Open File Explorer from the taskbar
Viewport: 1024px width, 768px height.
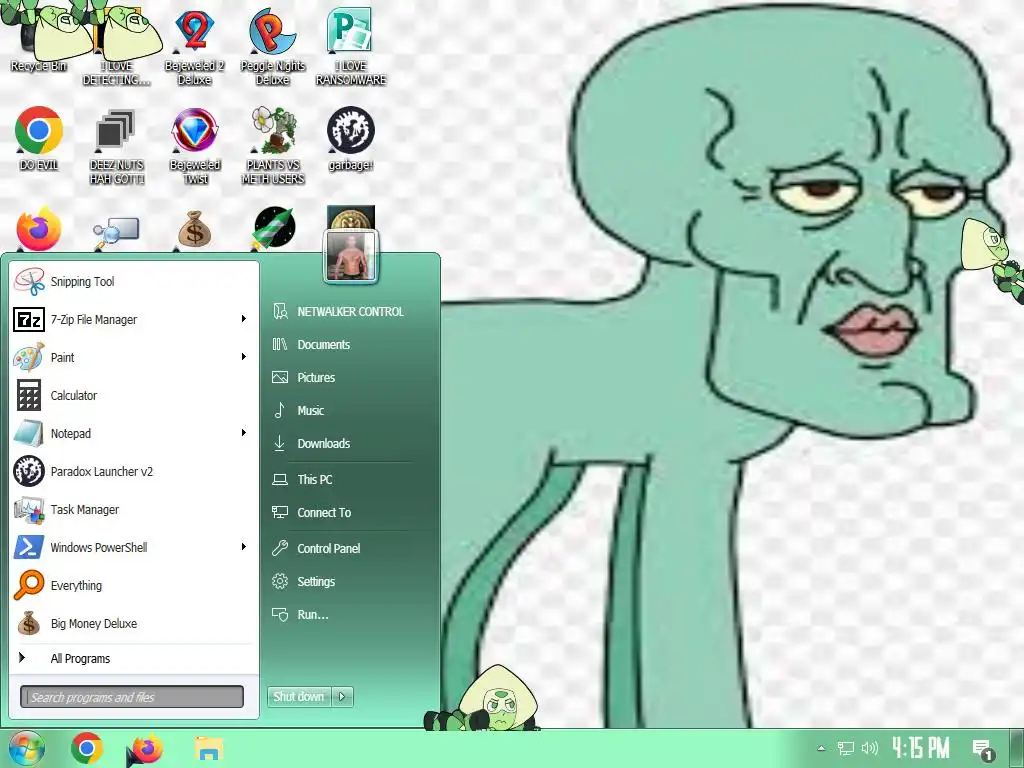click(208, 748)
